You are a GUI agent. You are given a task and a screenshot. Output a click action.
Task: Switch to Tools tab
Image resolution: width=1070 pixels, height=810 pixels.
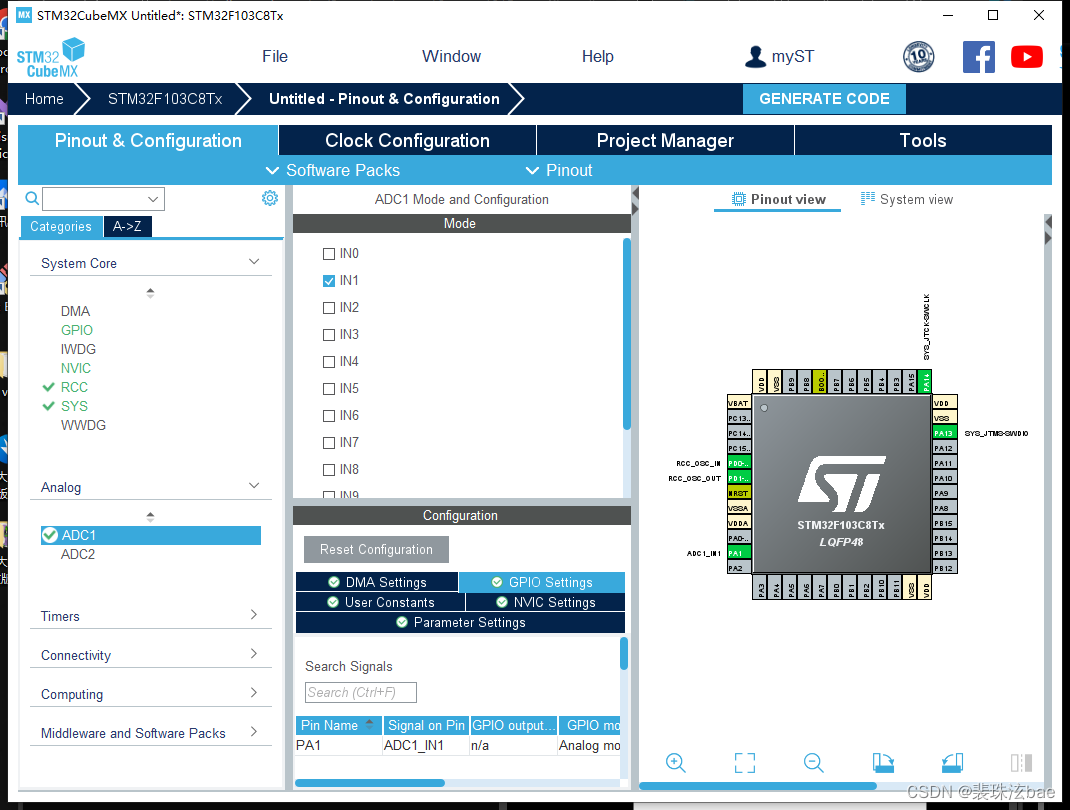click(x=923, y=141)
